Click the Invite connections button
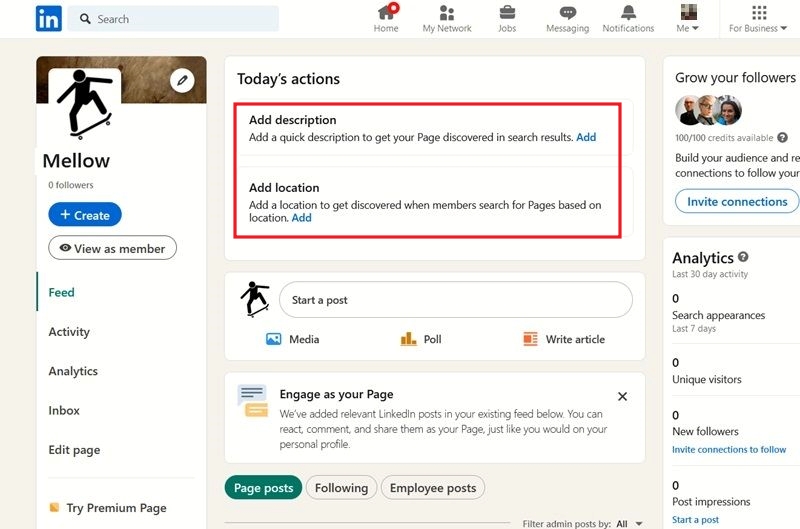This screenshot has height=529, width=800. pos(737,201)
